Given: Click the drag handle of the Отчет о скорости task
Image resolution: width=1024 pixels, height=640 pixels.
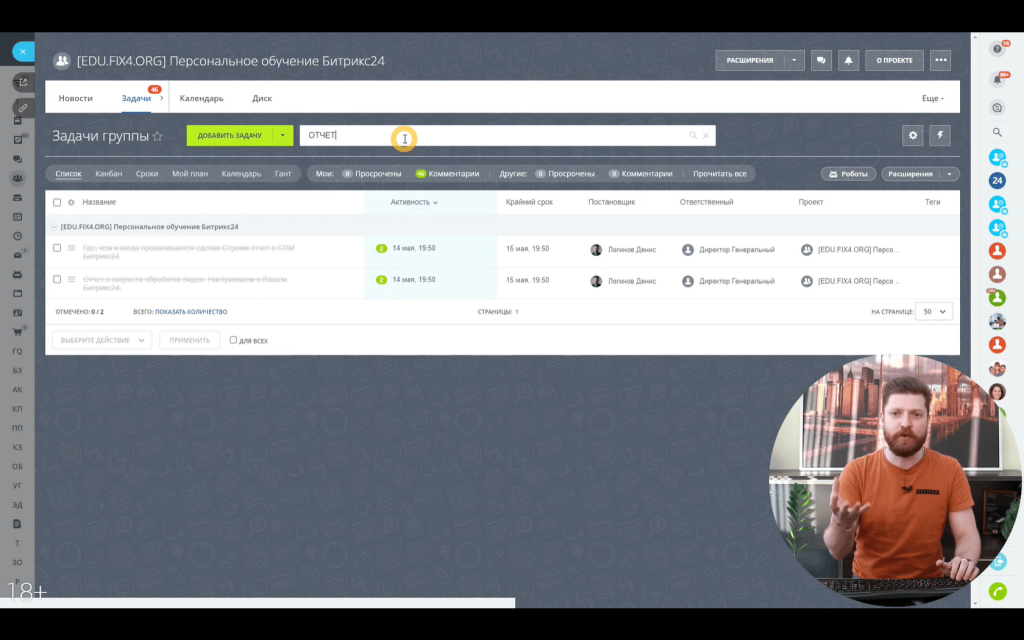Looking at the screenshot, I should pyautogui.click(x=71, y=280).
